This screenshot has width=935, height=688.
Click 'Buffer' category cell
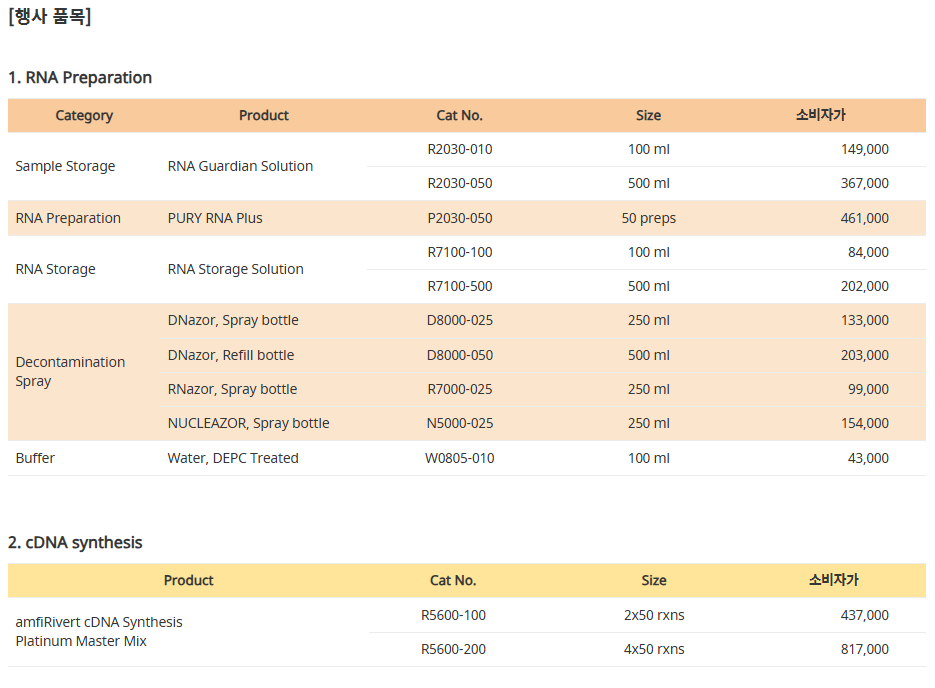coord(35,458)
